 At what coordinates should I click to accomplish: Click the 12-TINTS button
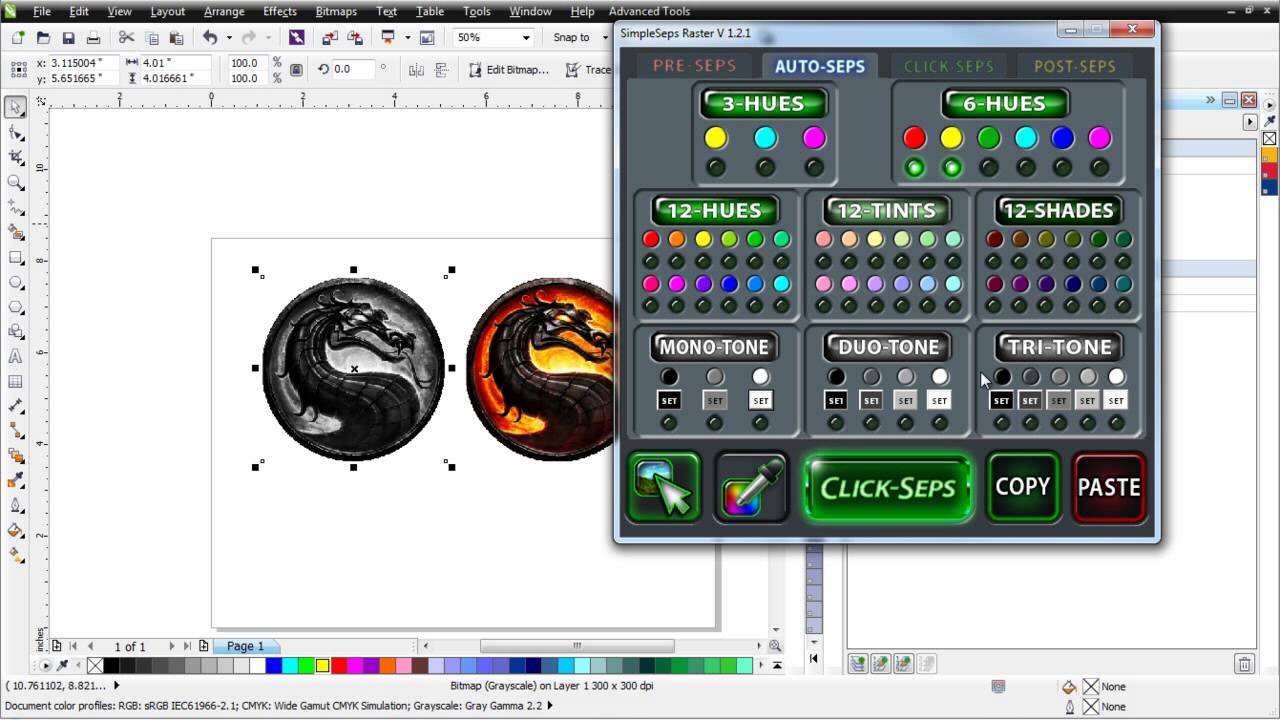click(887, 210)
